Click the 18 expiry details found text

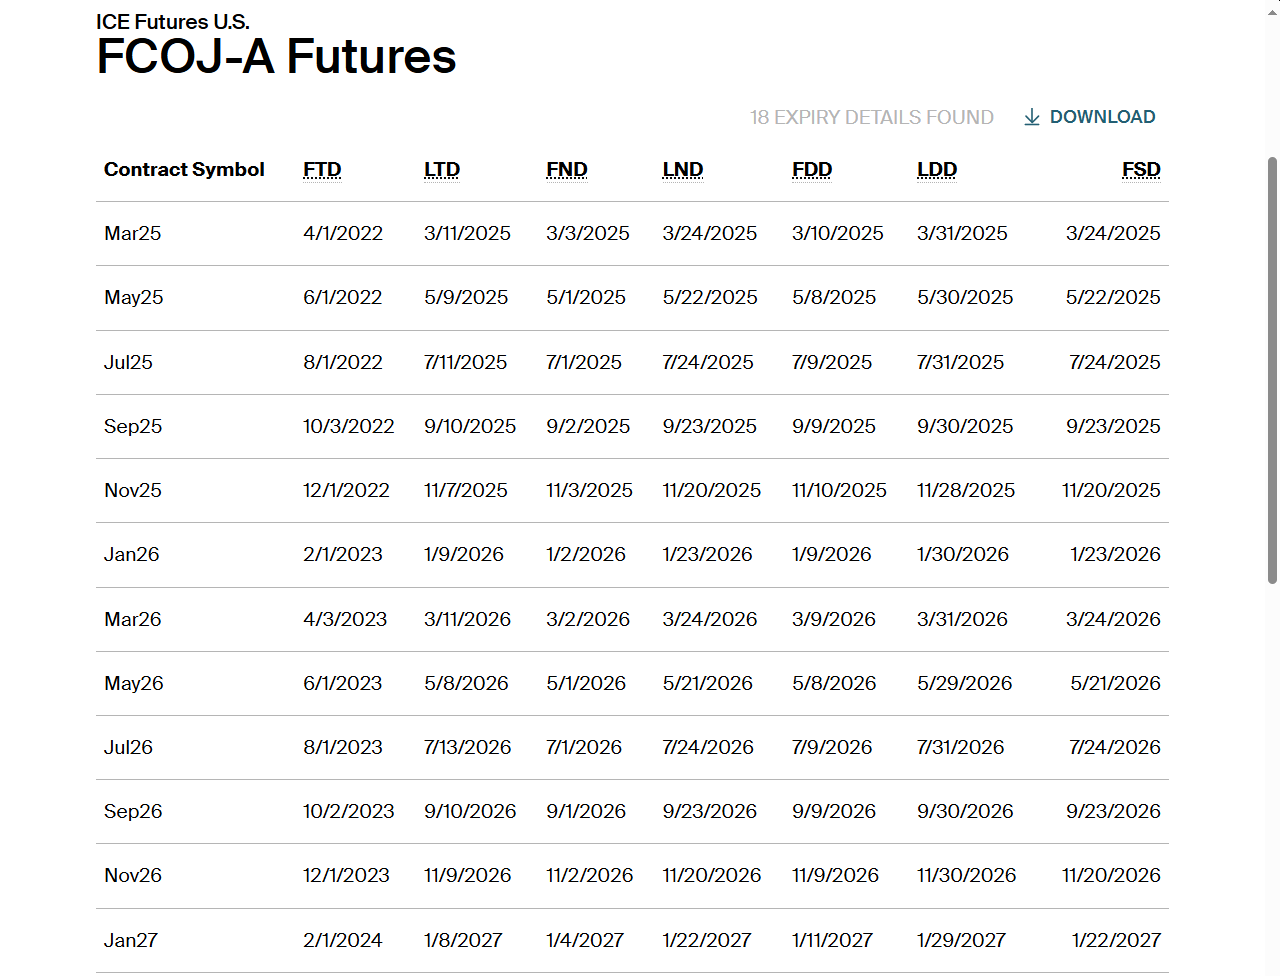872,118
